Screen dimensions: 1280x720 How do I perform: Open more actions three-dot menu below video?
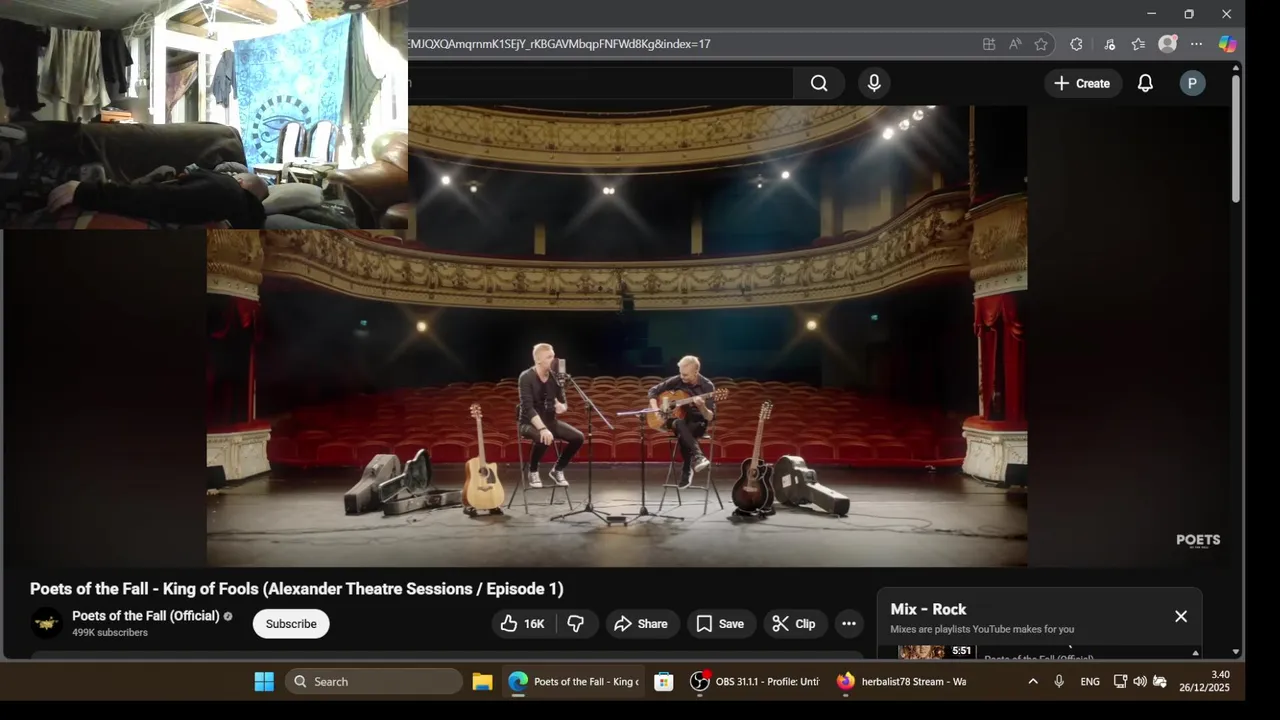pyautogui.click(x=849, y=624)
